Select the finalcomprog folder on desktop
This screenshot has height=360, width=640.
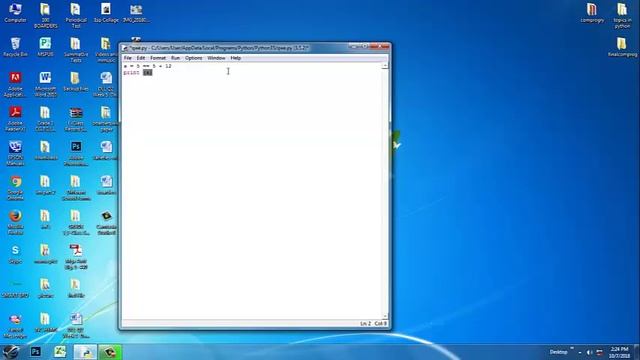tap(622, 47)
